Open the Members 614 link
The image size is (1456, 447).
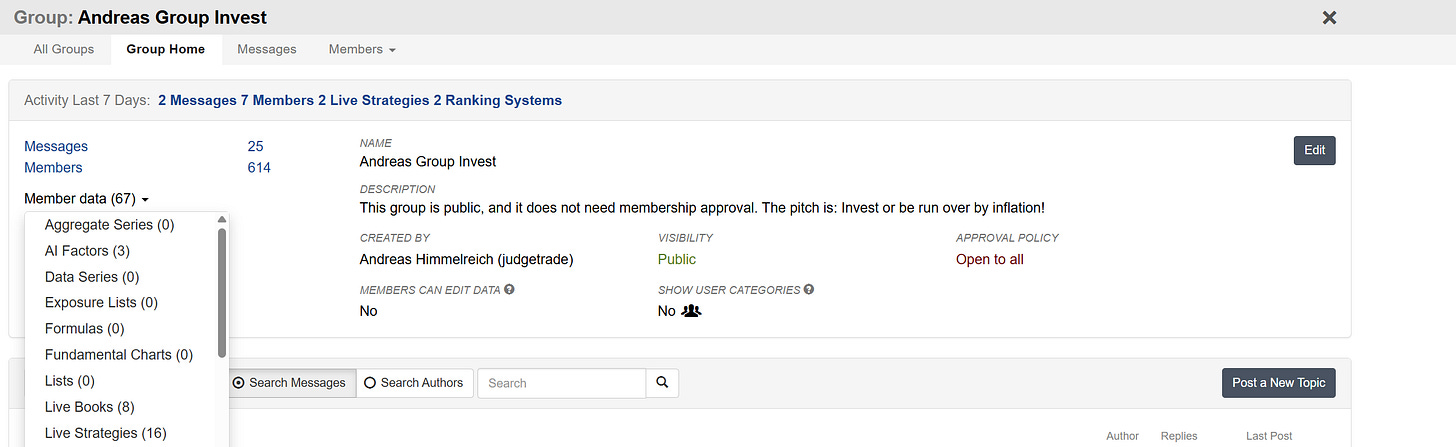259,168
